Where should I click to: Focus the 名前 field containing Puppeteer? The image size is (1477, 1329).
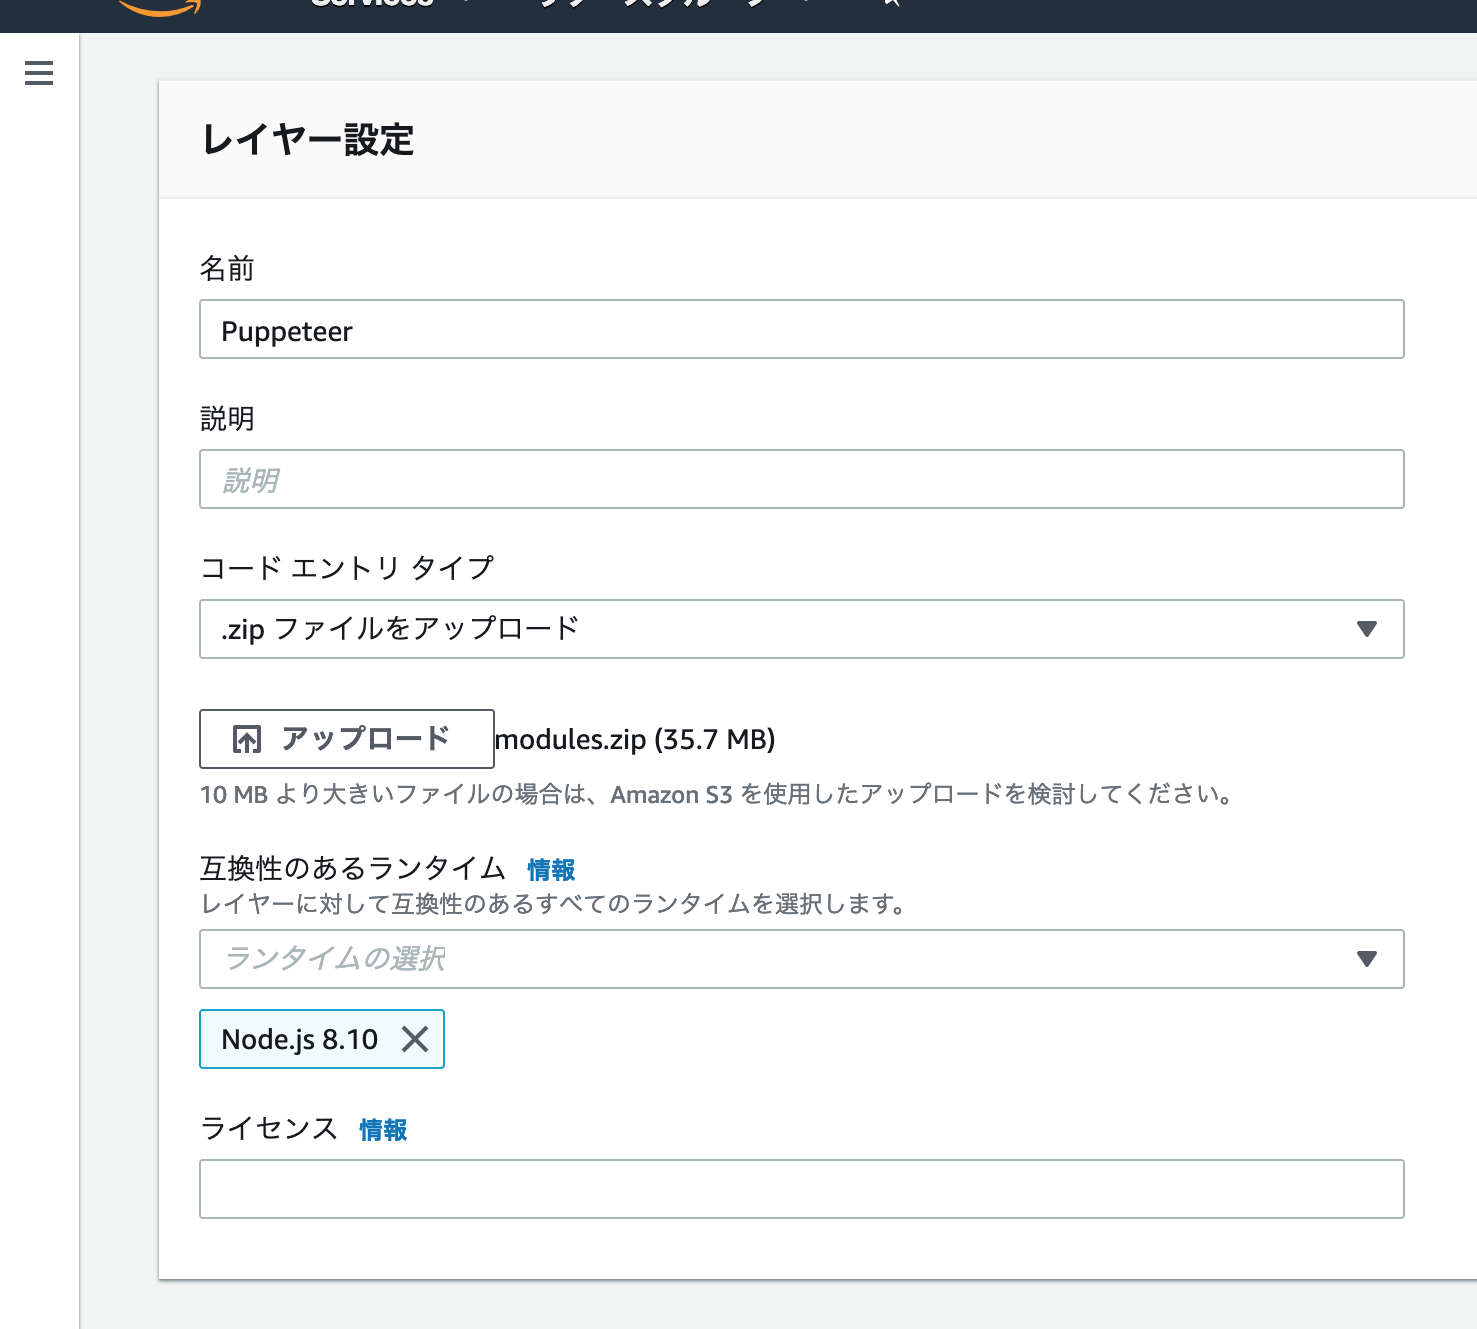(x=801, y=330)
